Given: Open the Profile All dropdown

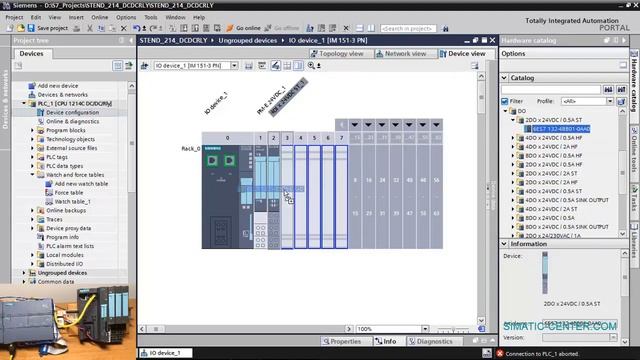Looking at the screenshot, I should click(610, 101).
